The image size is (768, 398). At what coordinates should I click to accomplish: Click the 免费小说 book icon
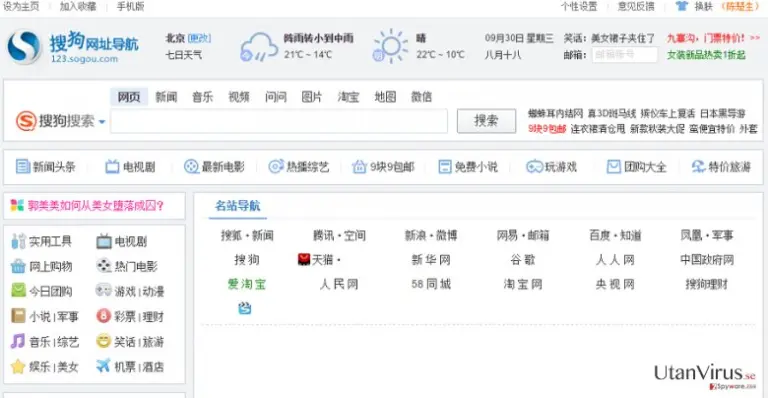click(445, 166)
